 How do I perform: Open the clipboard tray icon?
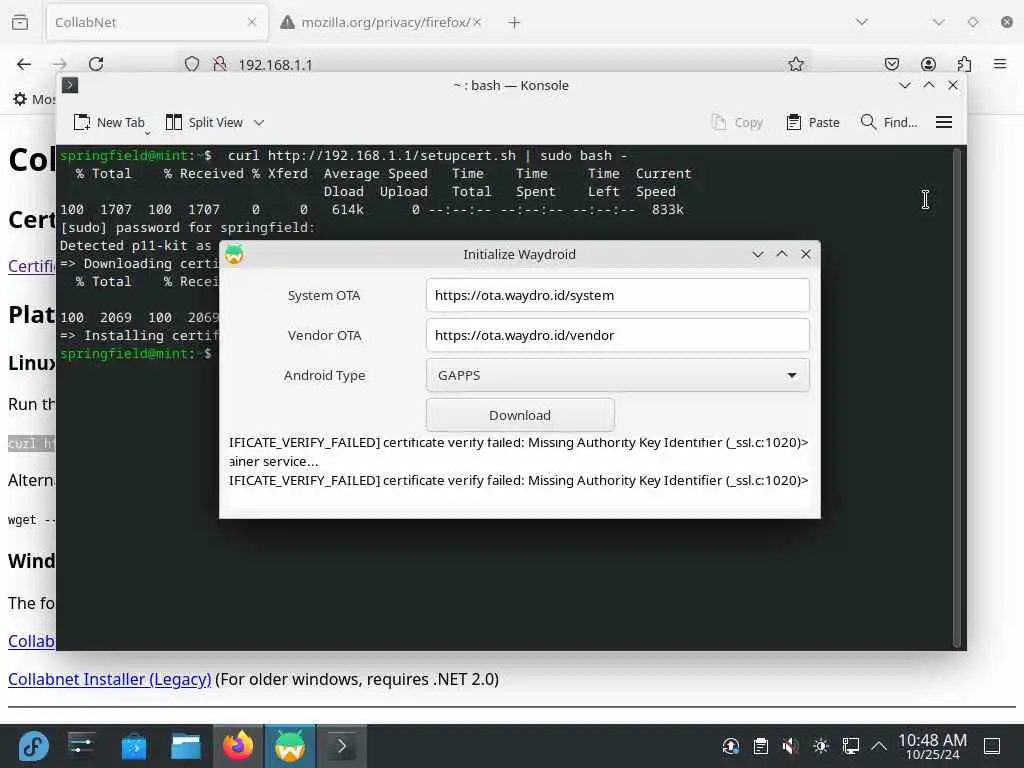760,746
